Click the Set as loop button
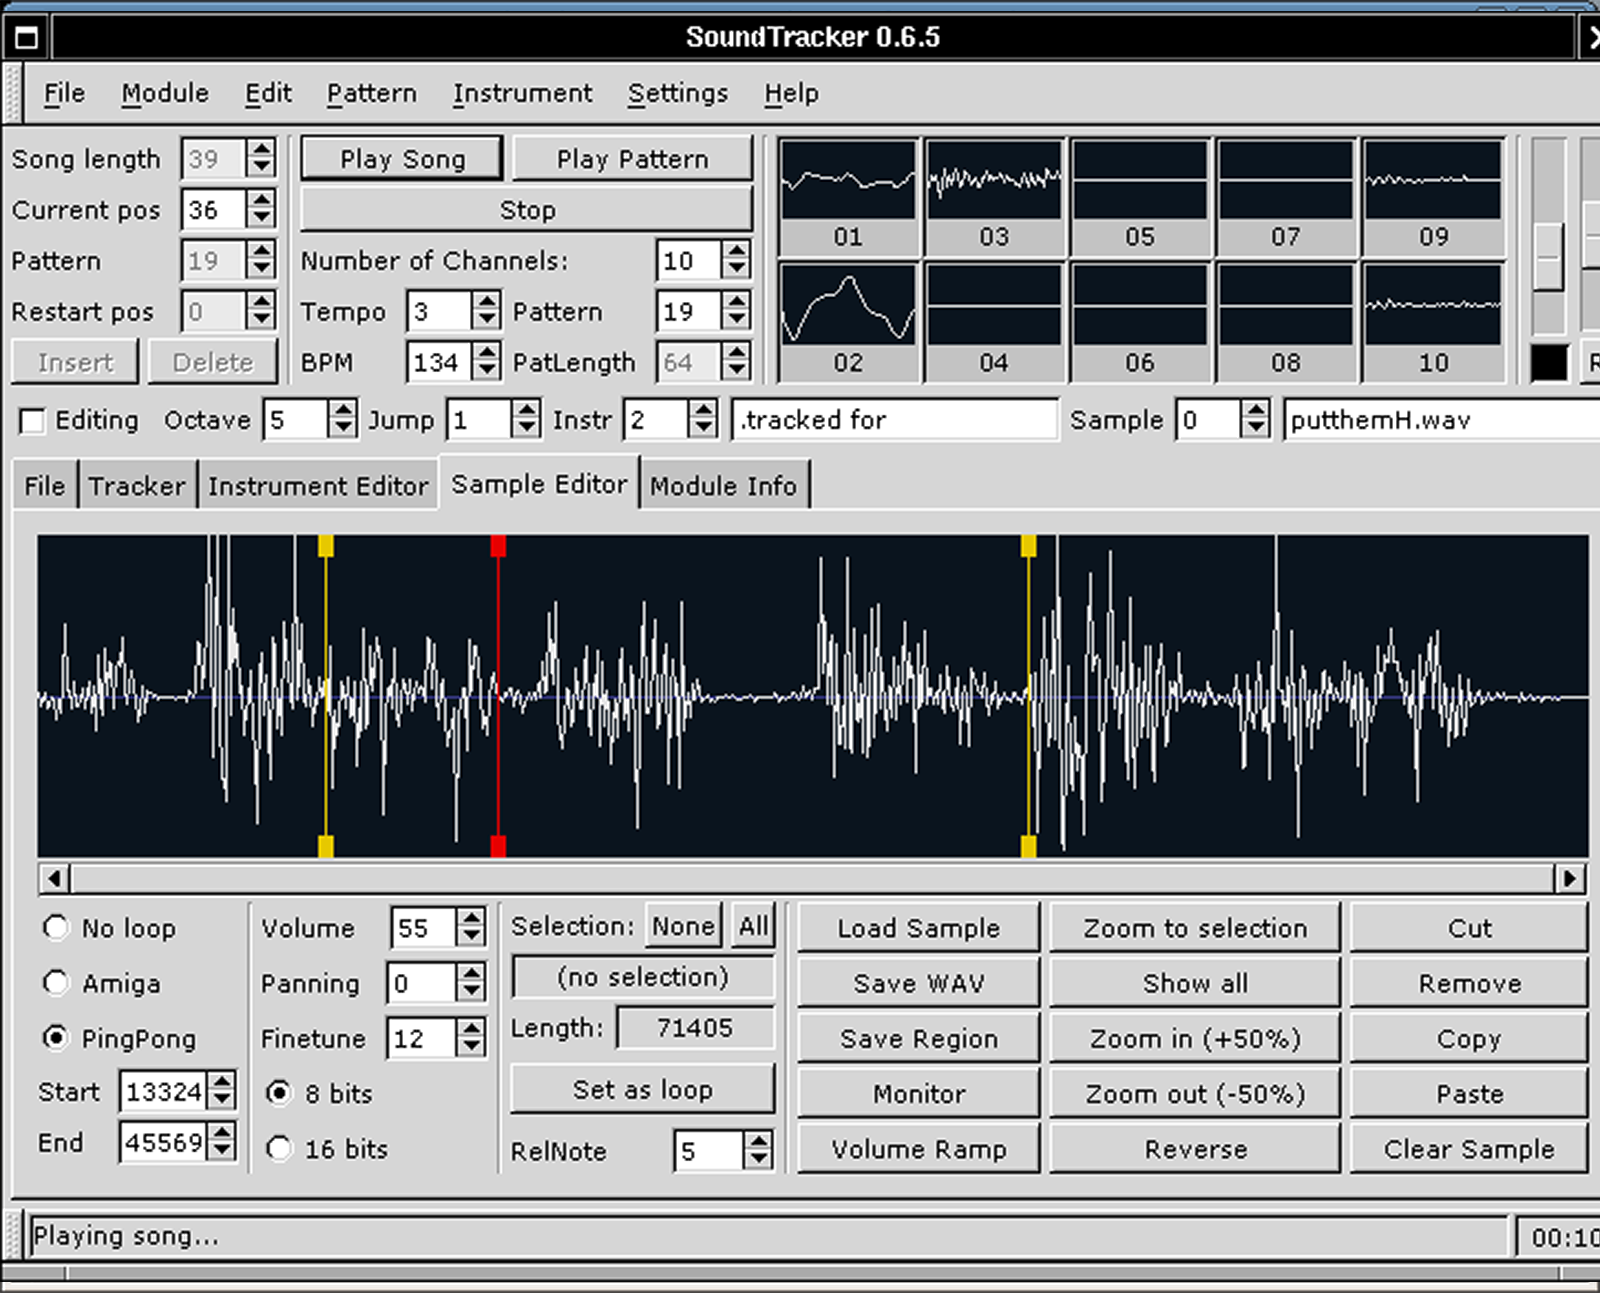 coord(642,1089)
